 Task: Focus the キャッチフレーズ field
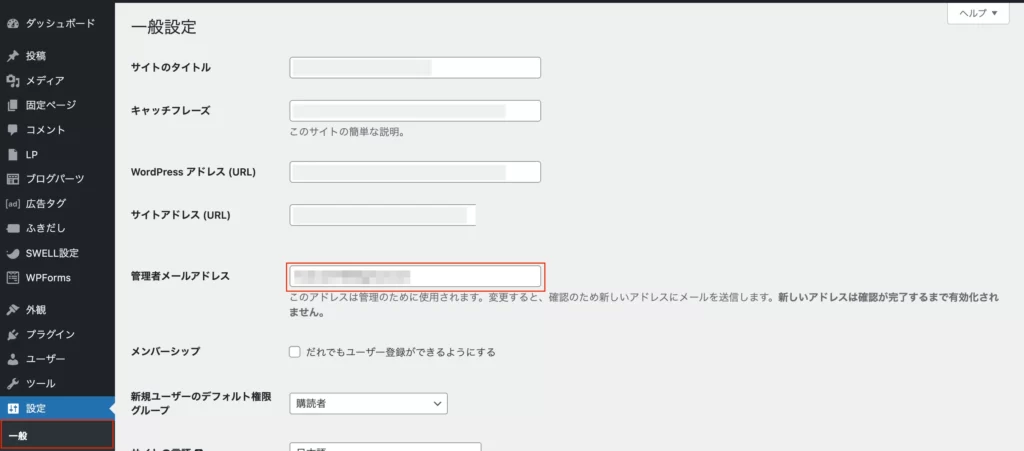pyautogui.click(x=415, y=111)
